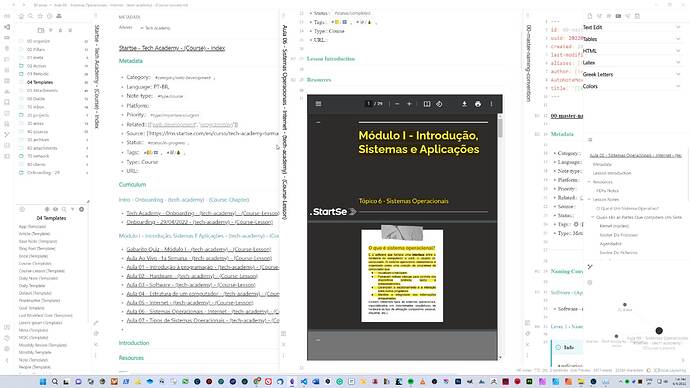Click the PDF viewer vertical scrollbar

(x=500, y=236)
